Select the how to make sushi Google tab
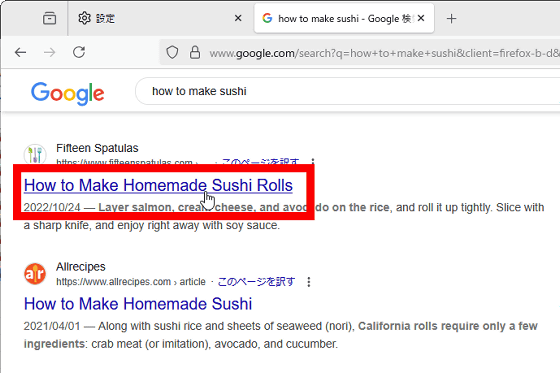This screenshot has height=373, width=560. [x=338, y=19]
